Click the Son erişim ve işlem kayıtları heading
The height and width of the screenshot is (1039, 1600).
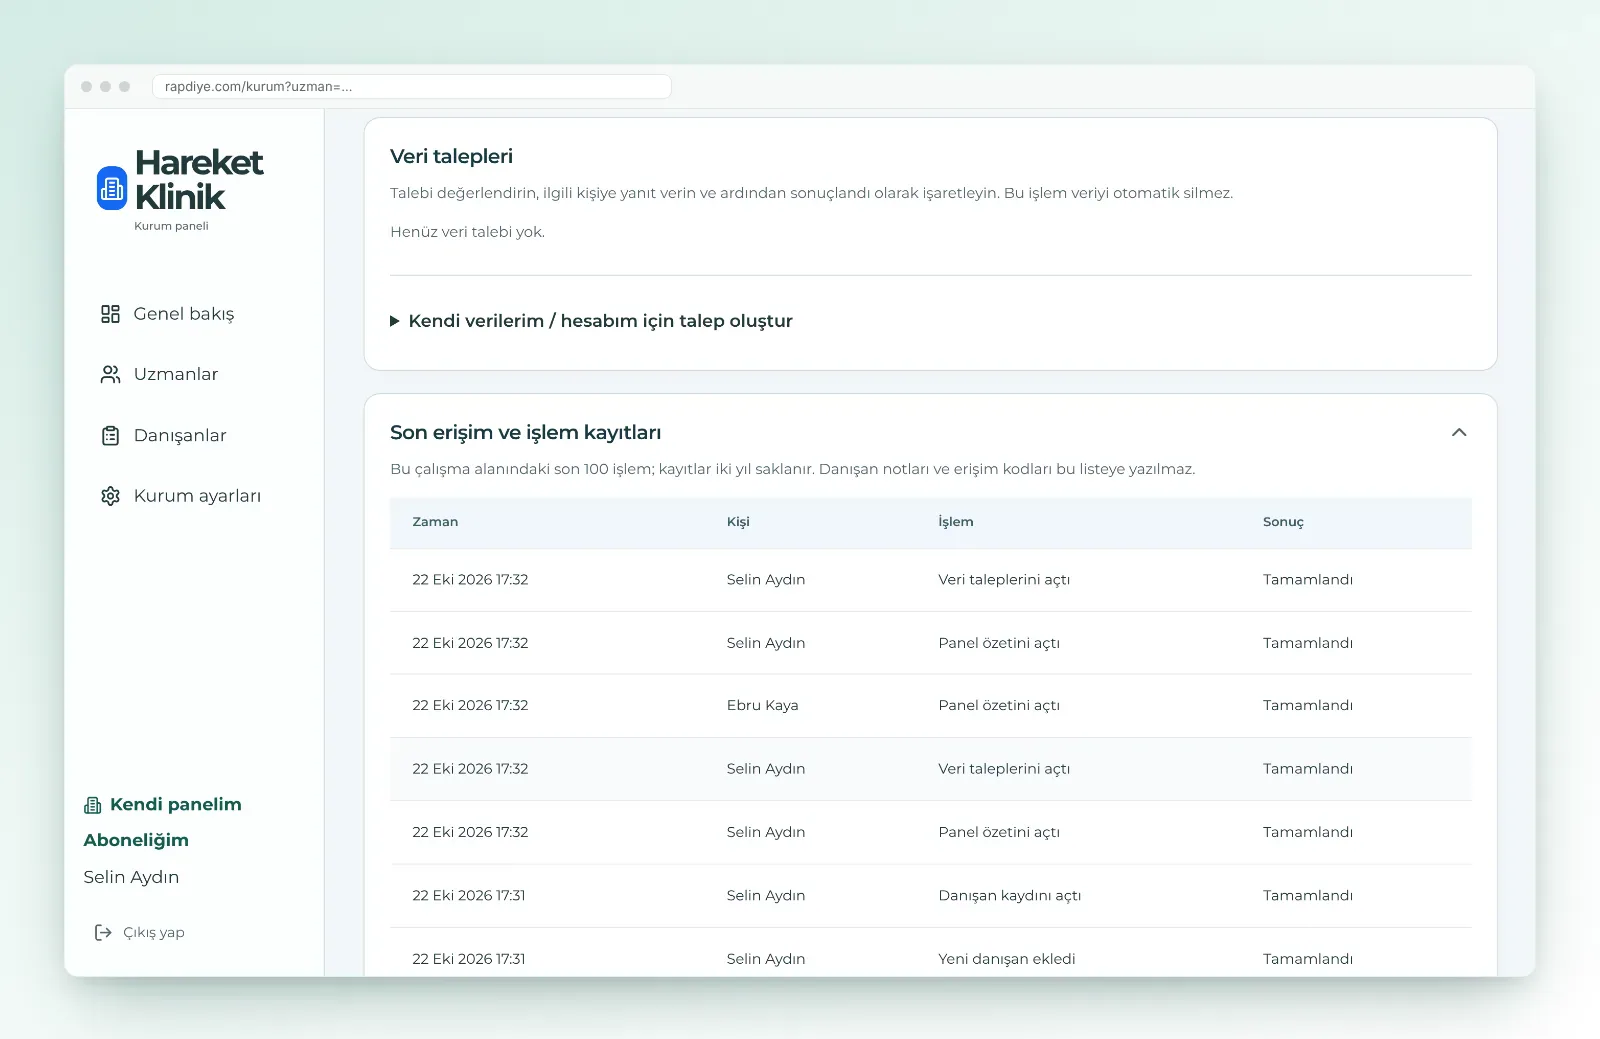(525, 433)
